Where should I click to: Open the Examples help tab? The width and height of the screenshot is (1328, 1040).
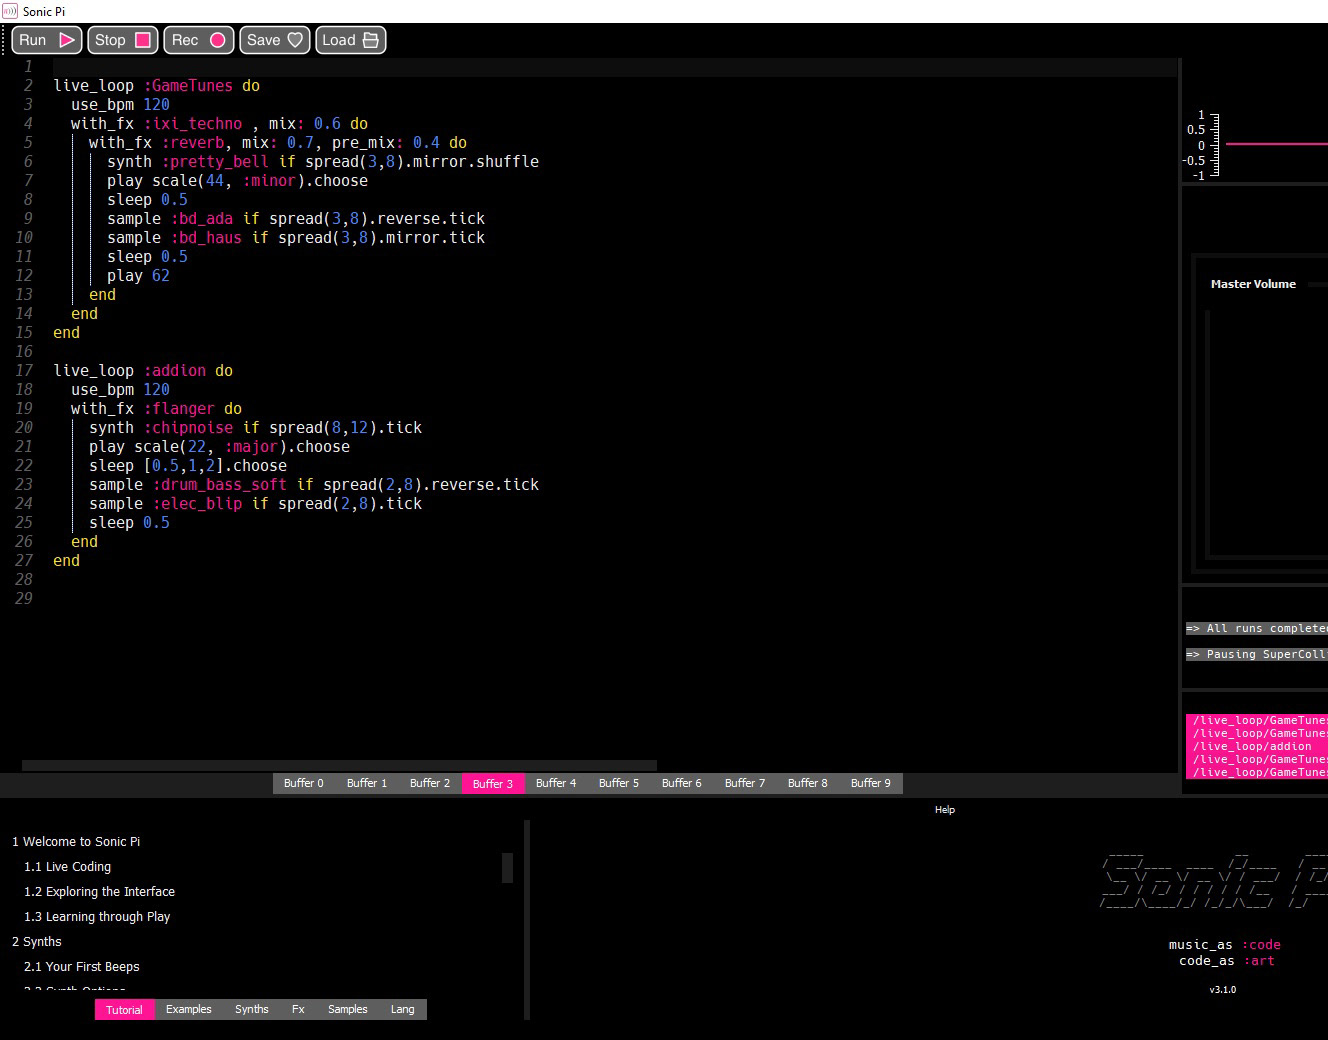[x=189, y=1010]
